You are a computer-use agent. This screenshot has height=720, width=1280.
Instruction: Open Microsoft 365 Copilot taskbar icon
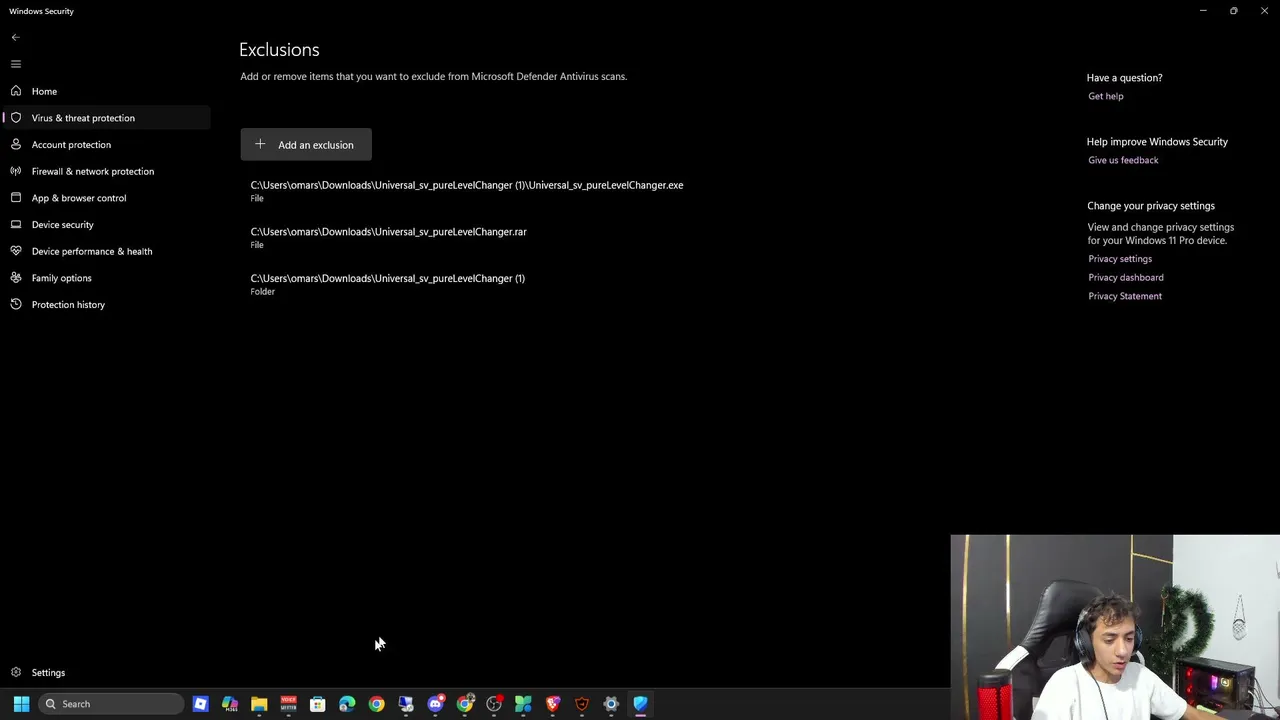click(x=230, y=704)
